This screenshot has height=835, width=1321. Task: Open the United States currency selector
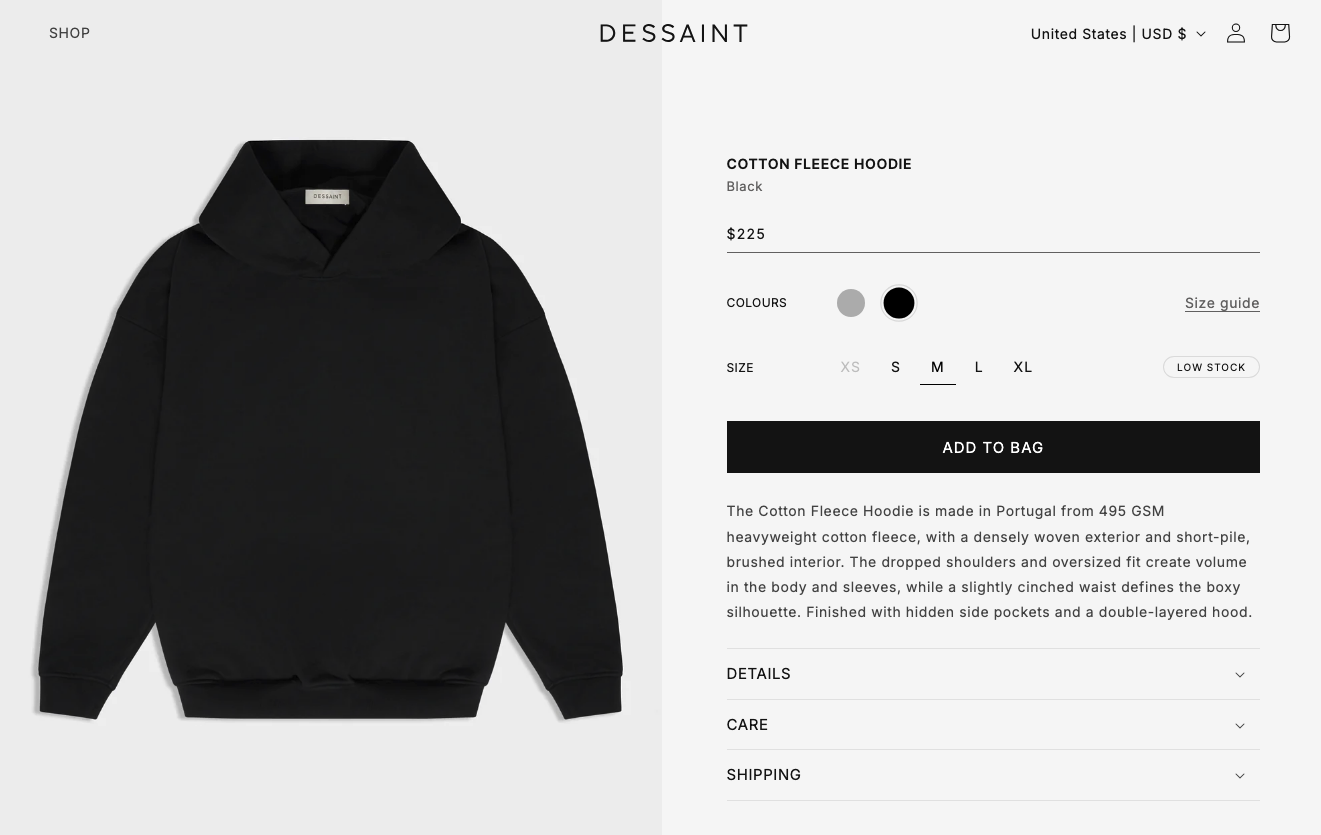click(x=1117, y=33)
